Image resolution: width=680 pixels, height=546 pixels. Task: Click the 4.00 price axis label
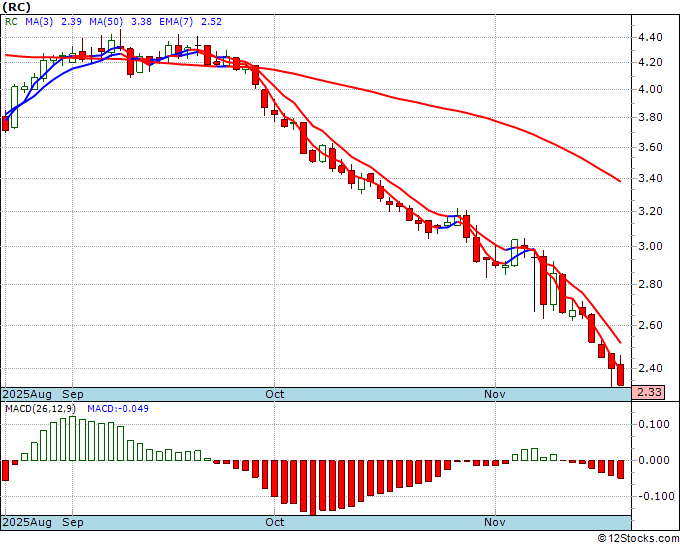point(650,89)
